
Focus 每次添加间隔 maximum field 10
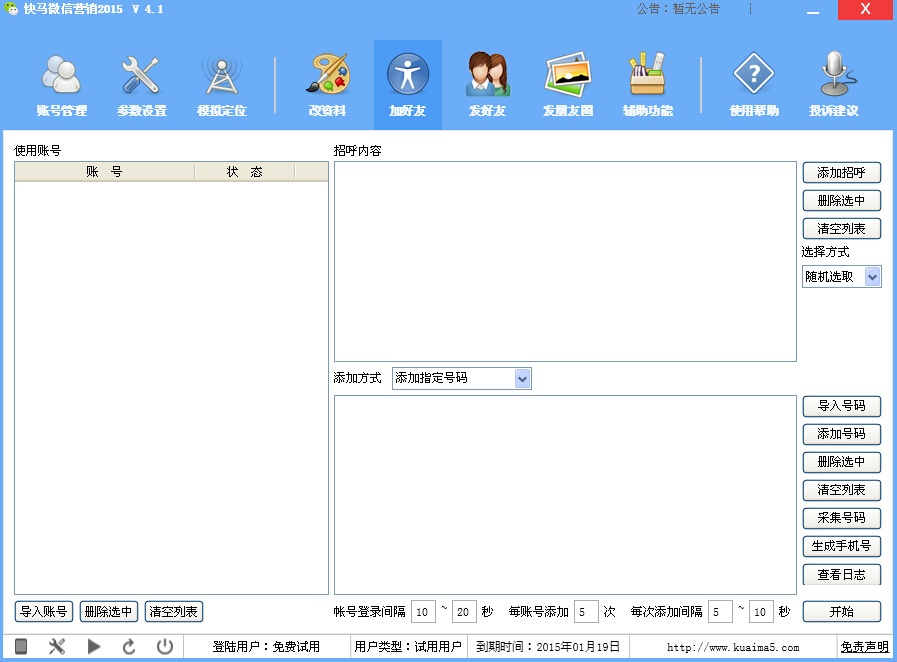click(761, 612)
